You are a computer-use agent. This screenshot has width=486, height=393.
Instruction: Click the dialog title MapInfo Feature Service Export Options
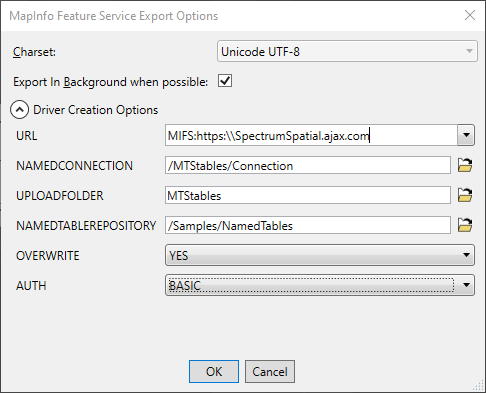tap(114, 16)
